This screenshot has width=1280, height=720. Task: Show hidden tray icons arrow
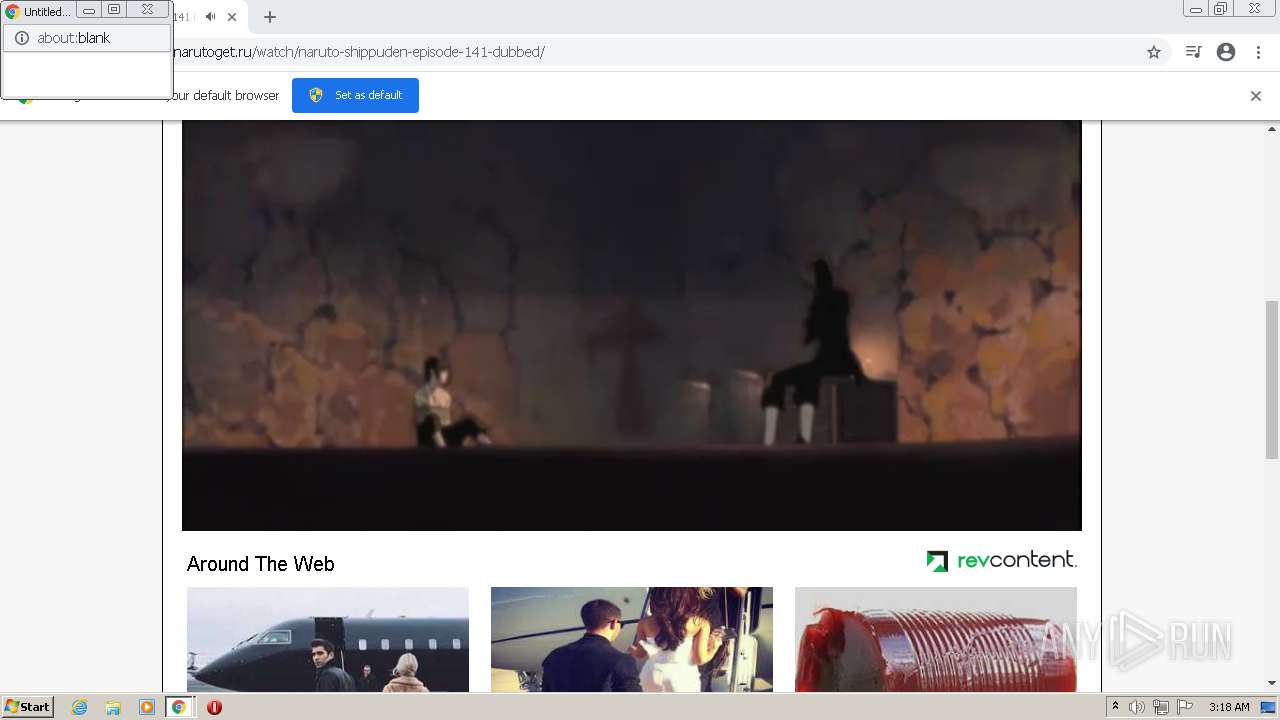pos(1116,707)
